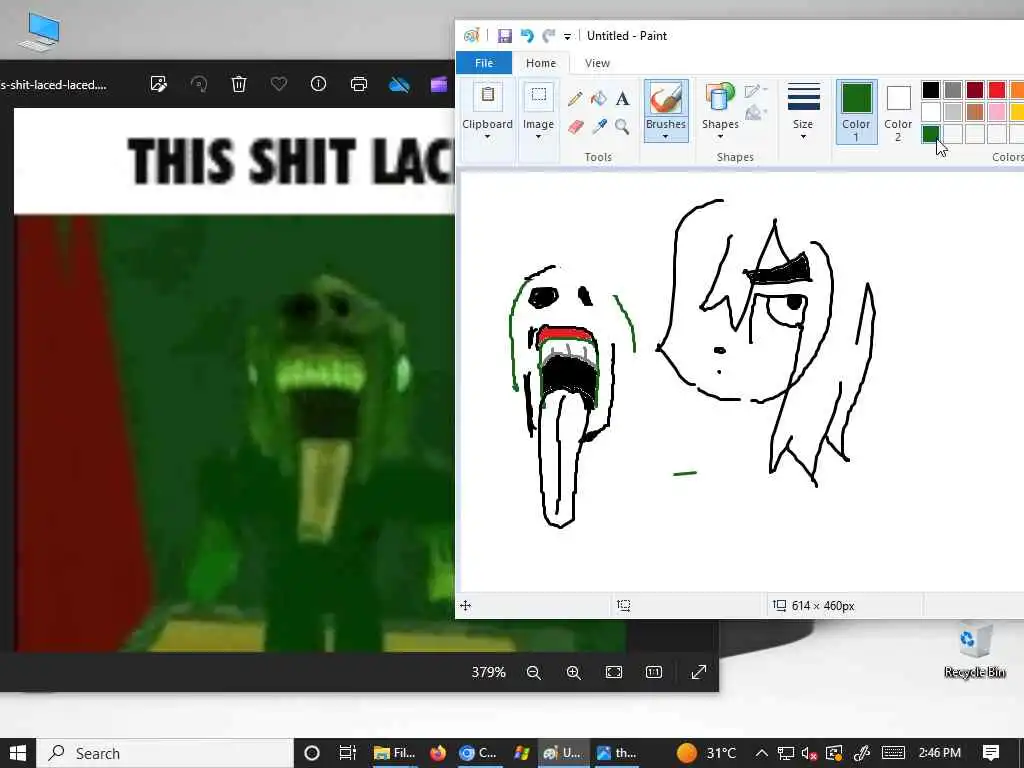Click the Favorite heart icon in Photos viewer
The image size is (1024, 768).
pyautogui.click(x=279, y=84)
